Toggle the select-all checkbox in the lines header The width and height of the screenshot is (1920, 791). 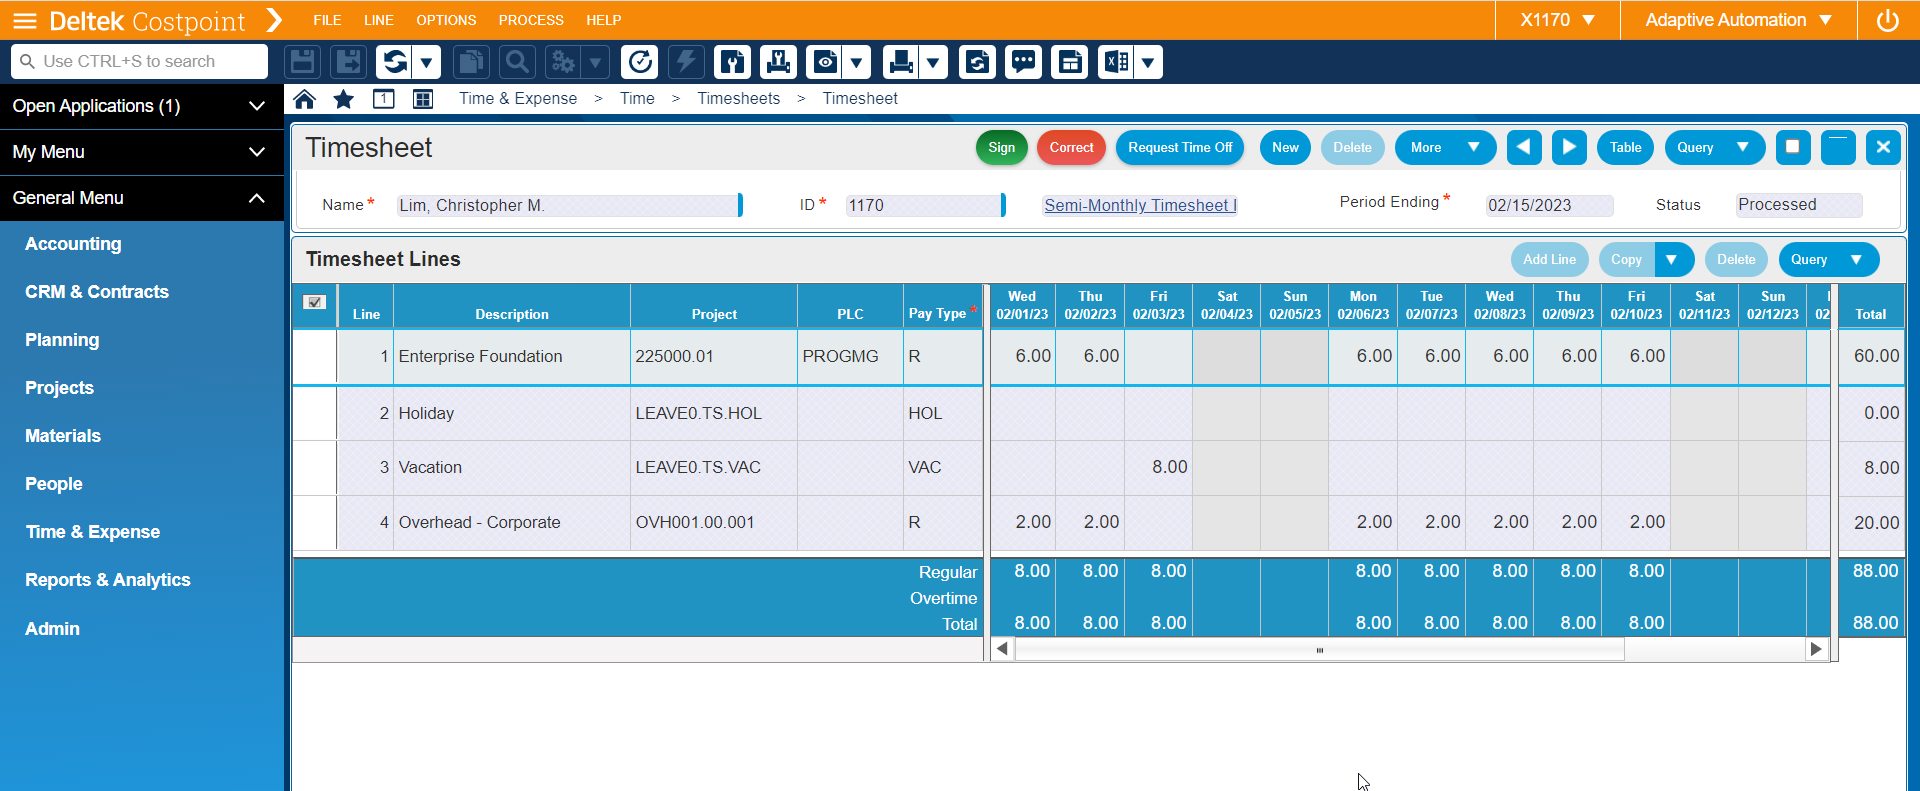click(314, 302)
